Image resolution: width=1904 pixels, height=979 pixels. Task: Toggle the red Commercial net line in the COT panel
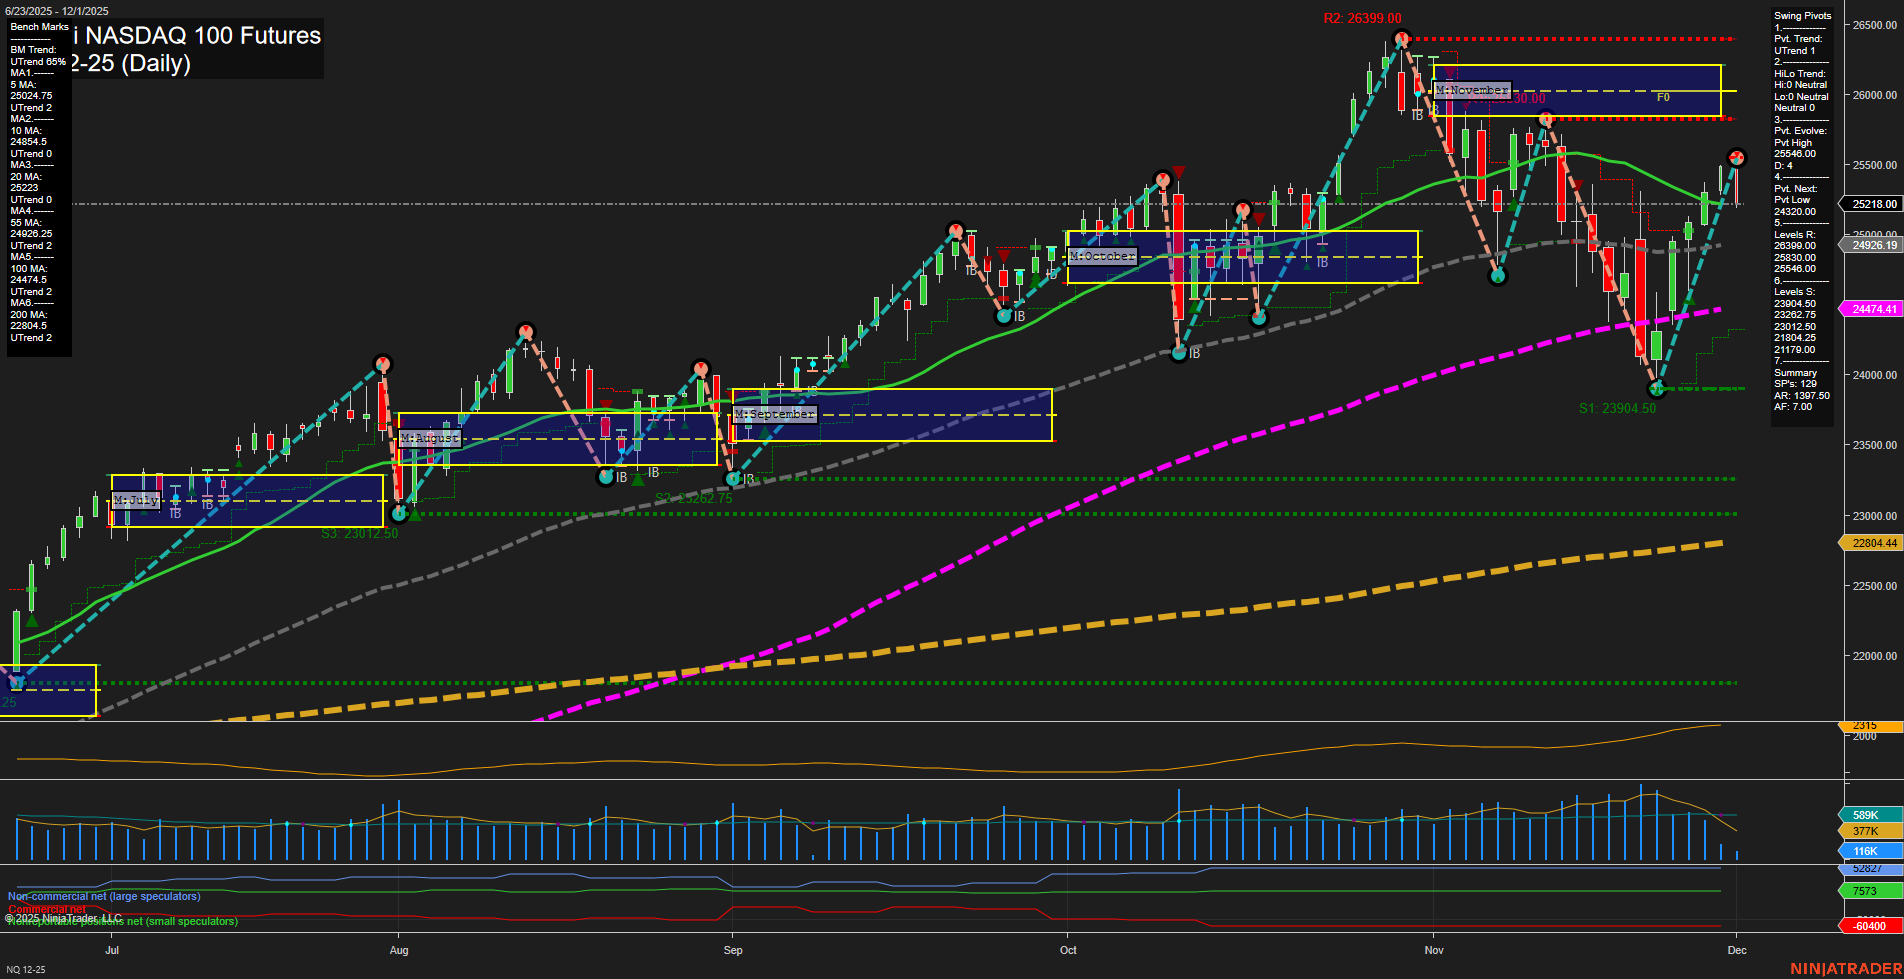[x=45, y=911]
